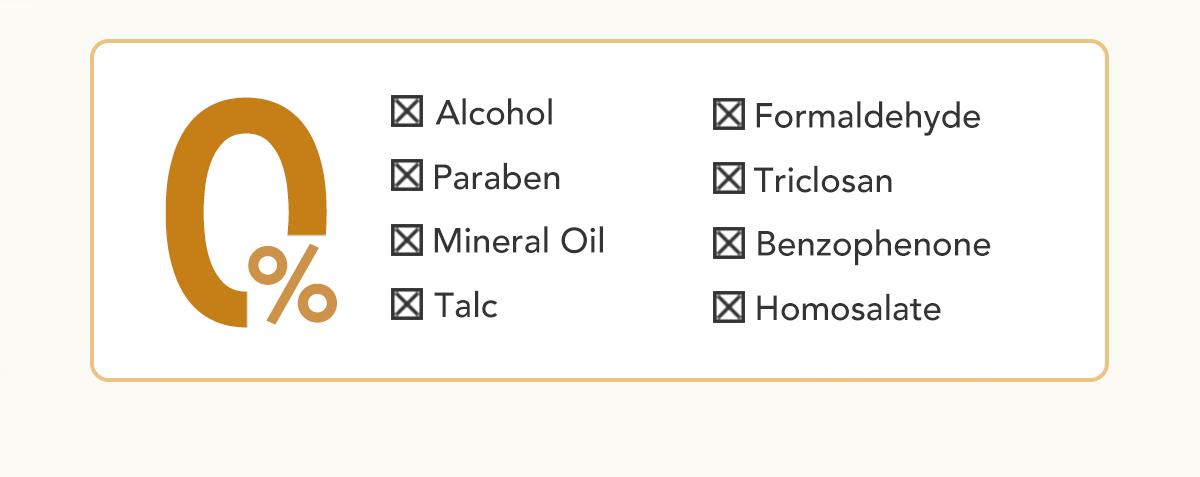Click the small percent symbol

pos(292,285)
